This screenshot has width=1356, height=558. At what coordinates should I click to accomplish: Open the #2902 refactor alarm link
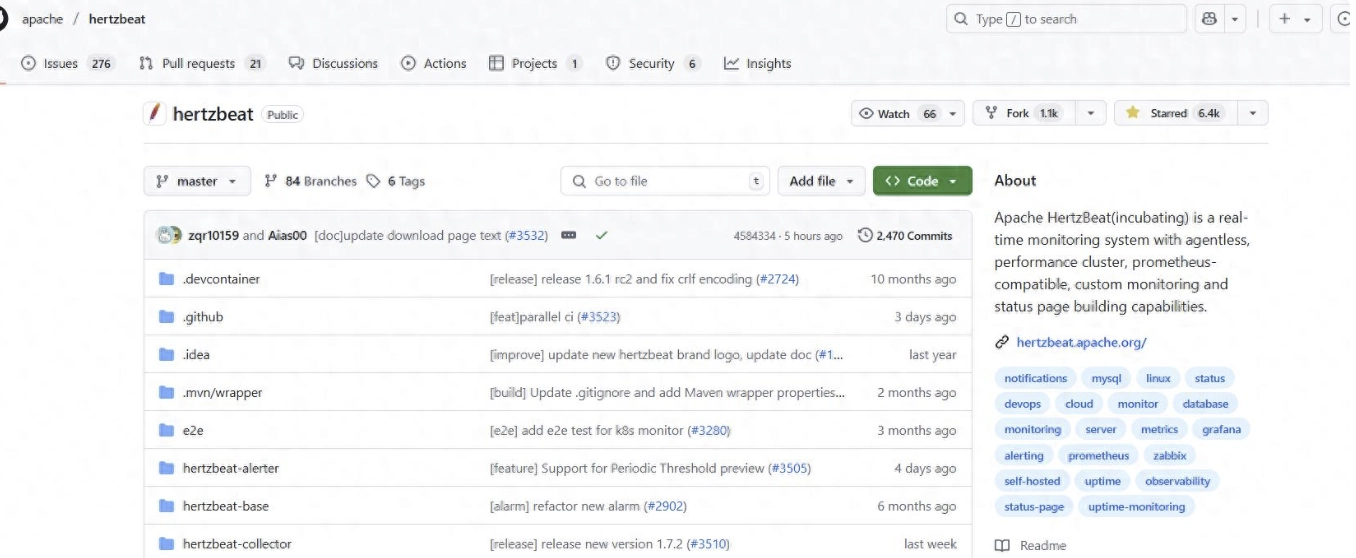665,506
